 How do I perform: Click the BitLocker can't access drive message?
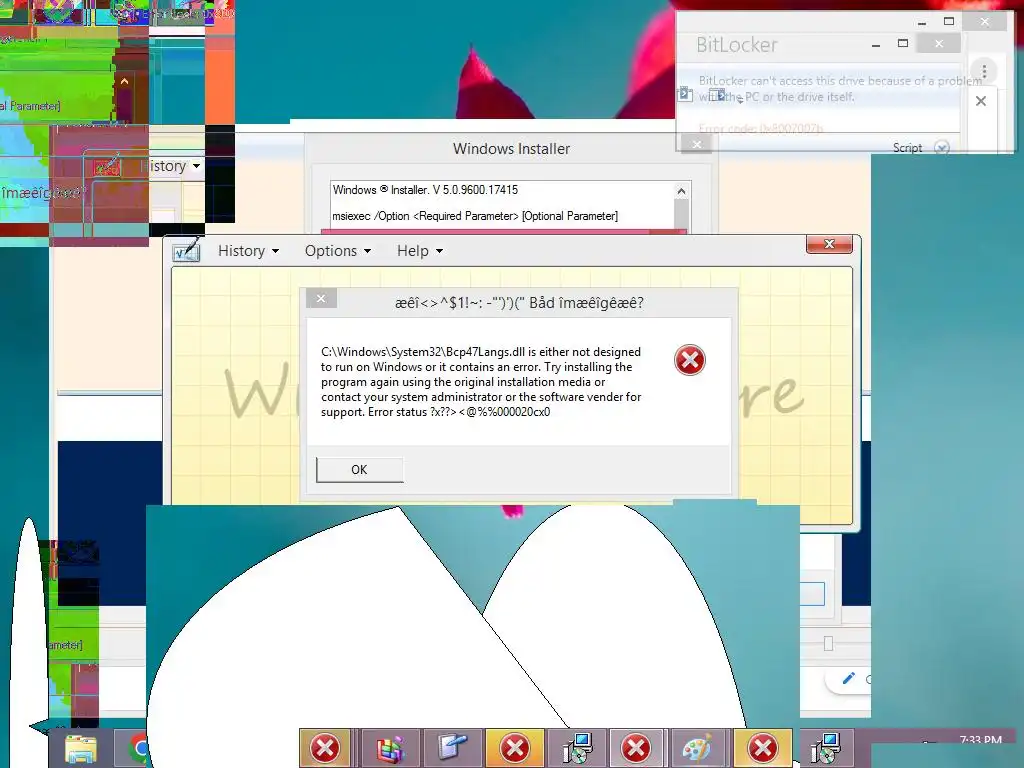(840, 89)
